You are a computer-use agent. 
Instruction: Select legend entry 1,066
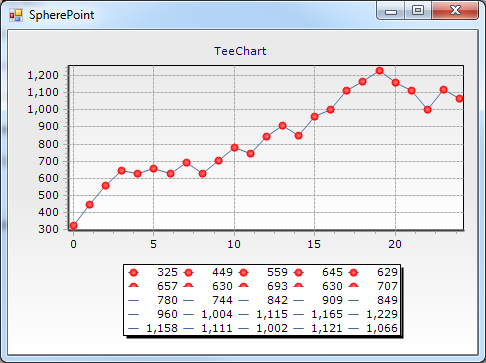pyautogui.click(x=382, y=328)
